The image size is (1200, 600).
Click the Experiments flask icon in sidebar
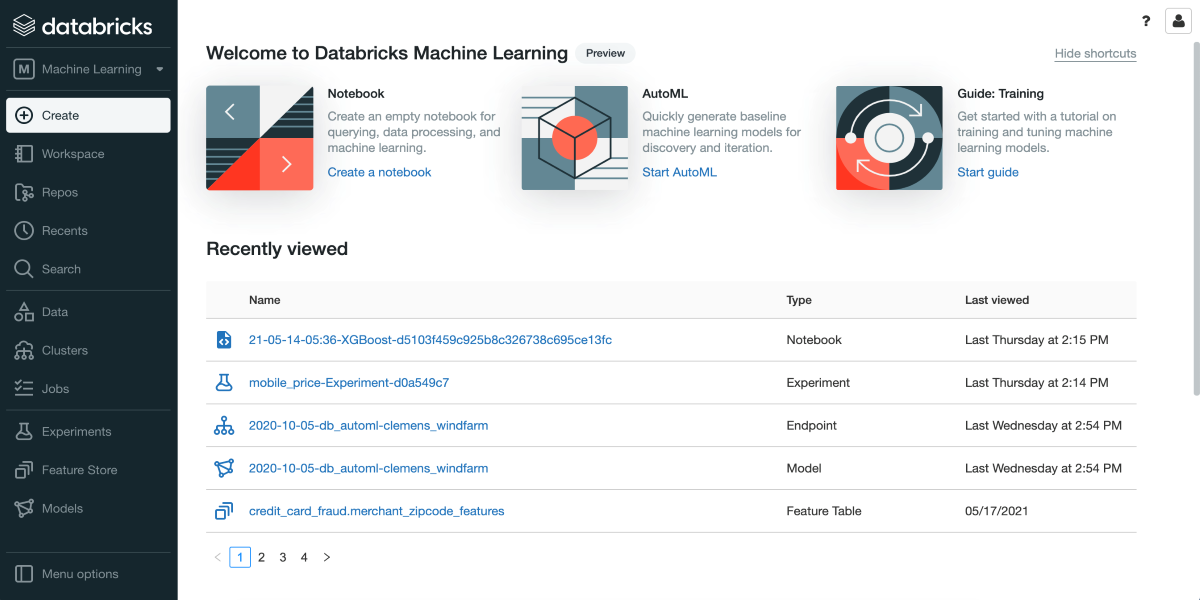tap(24, 431)
